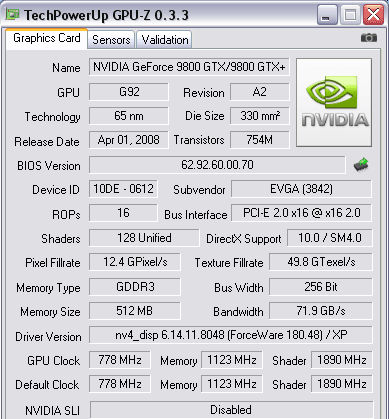Viewport: 389px width, 419px height.
Task: Click the "TechPowerUp GPU-Z 0.3.3" title text
Action: (106, 15)
